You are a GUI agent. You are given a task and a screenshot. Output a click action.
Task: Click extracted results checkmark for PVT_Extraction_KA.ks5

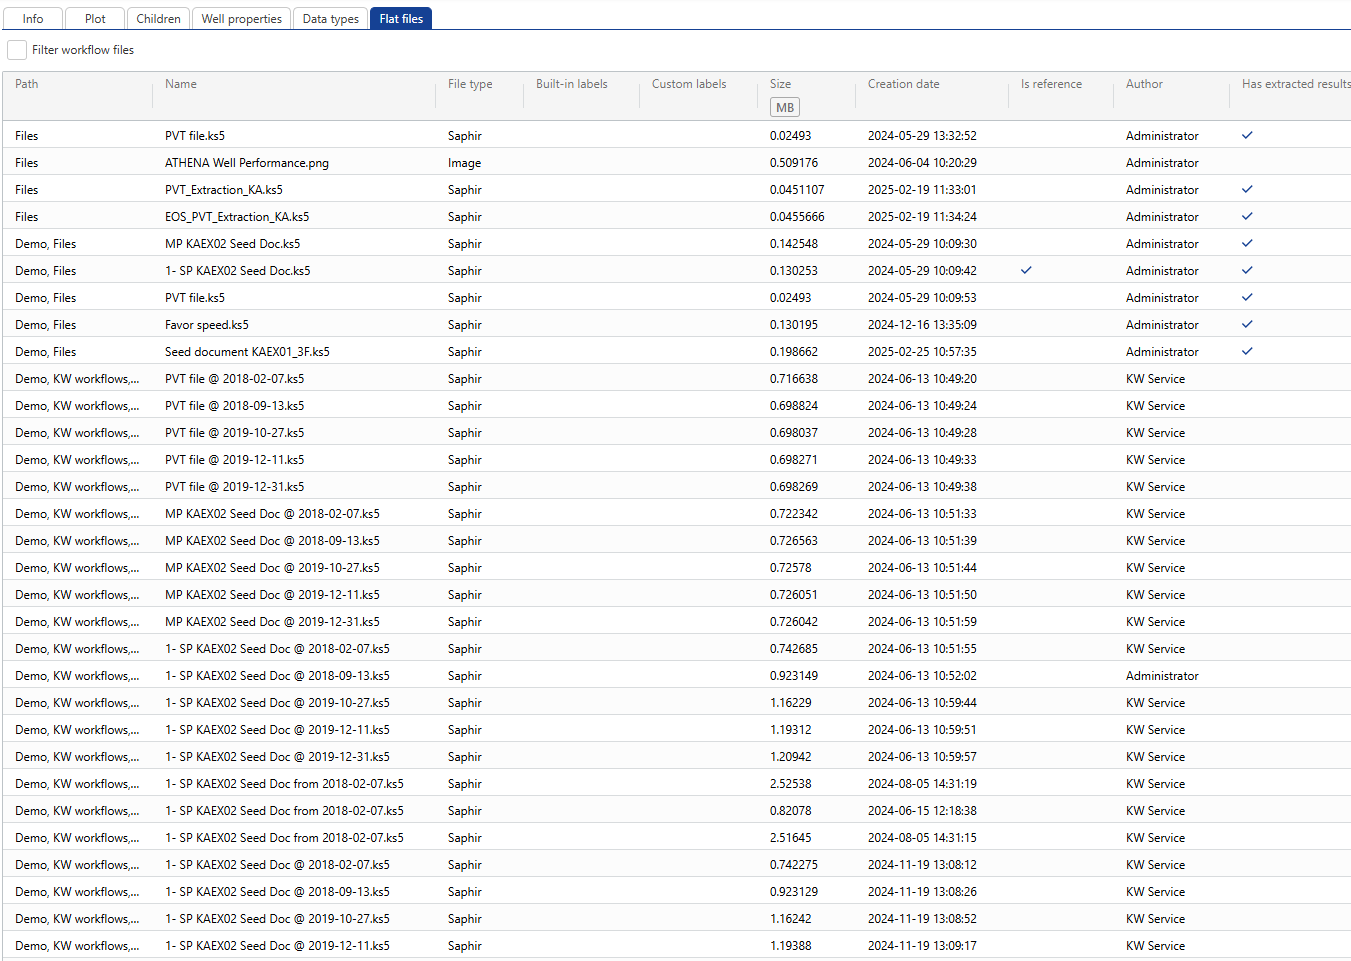pyautogui.click(x=1247, y=189)
